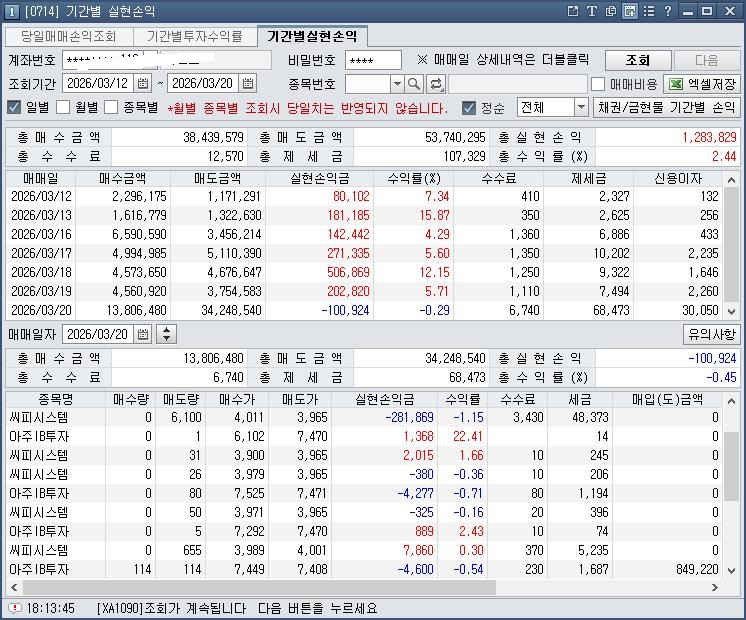Click the 엑셀저장 button

702,84
